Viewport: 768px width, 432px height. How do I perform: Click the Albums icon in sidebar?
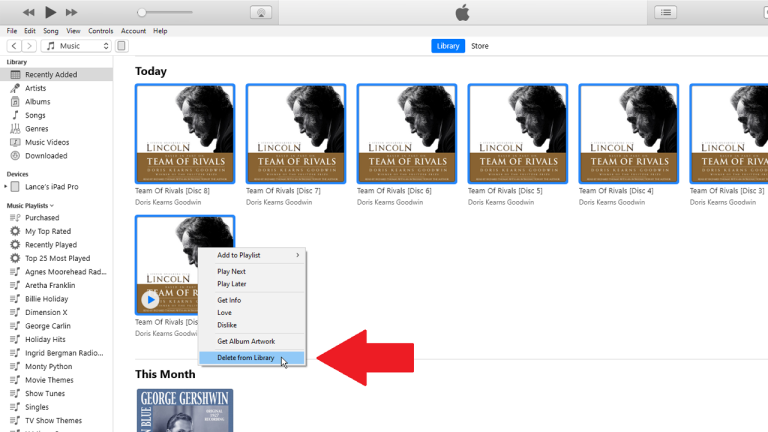15,102
